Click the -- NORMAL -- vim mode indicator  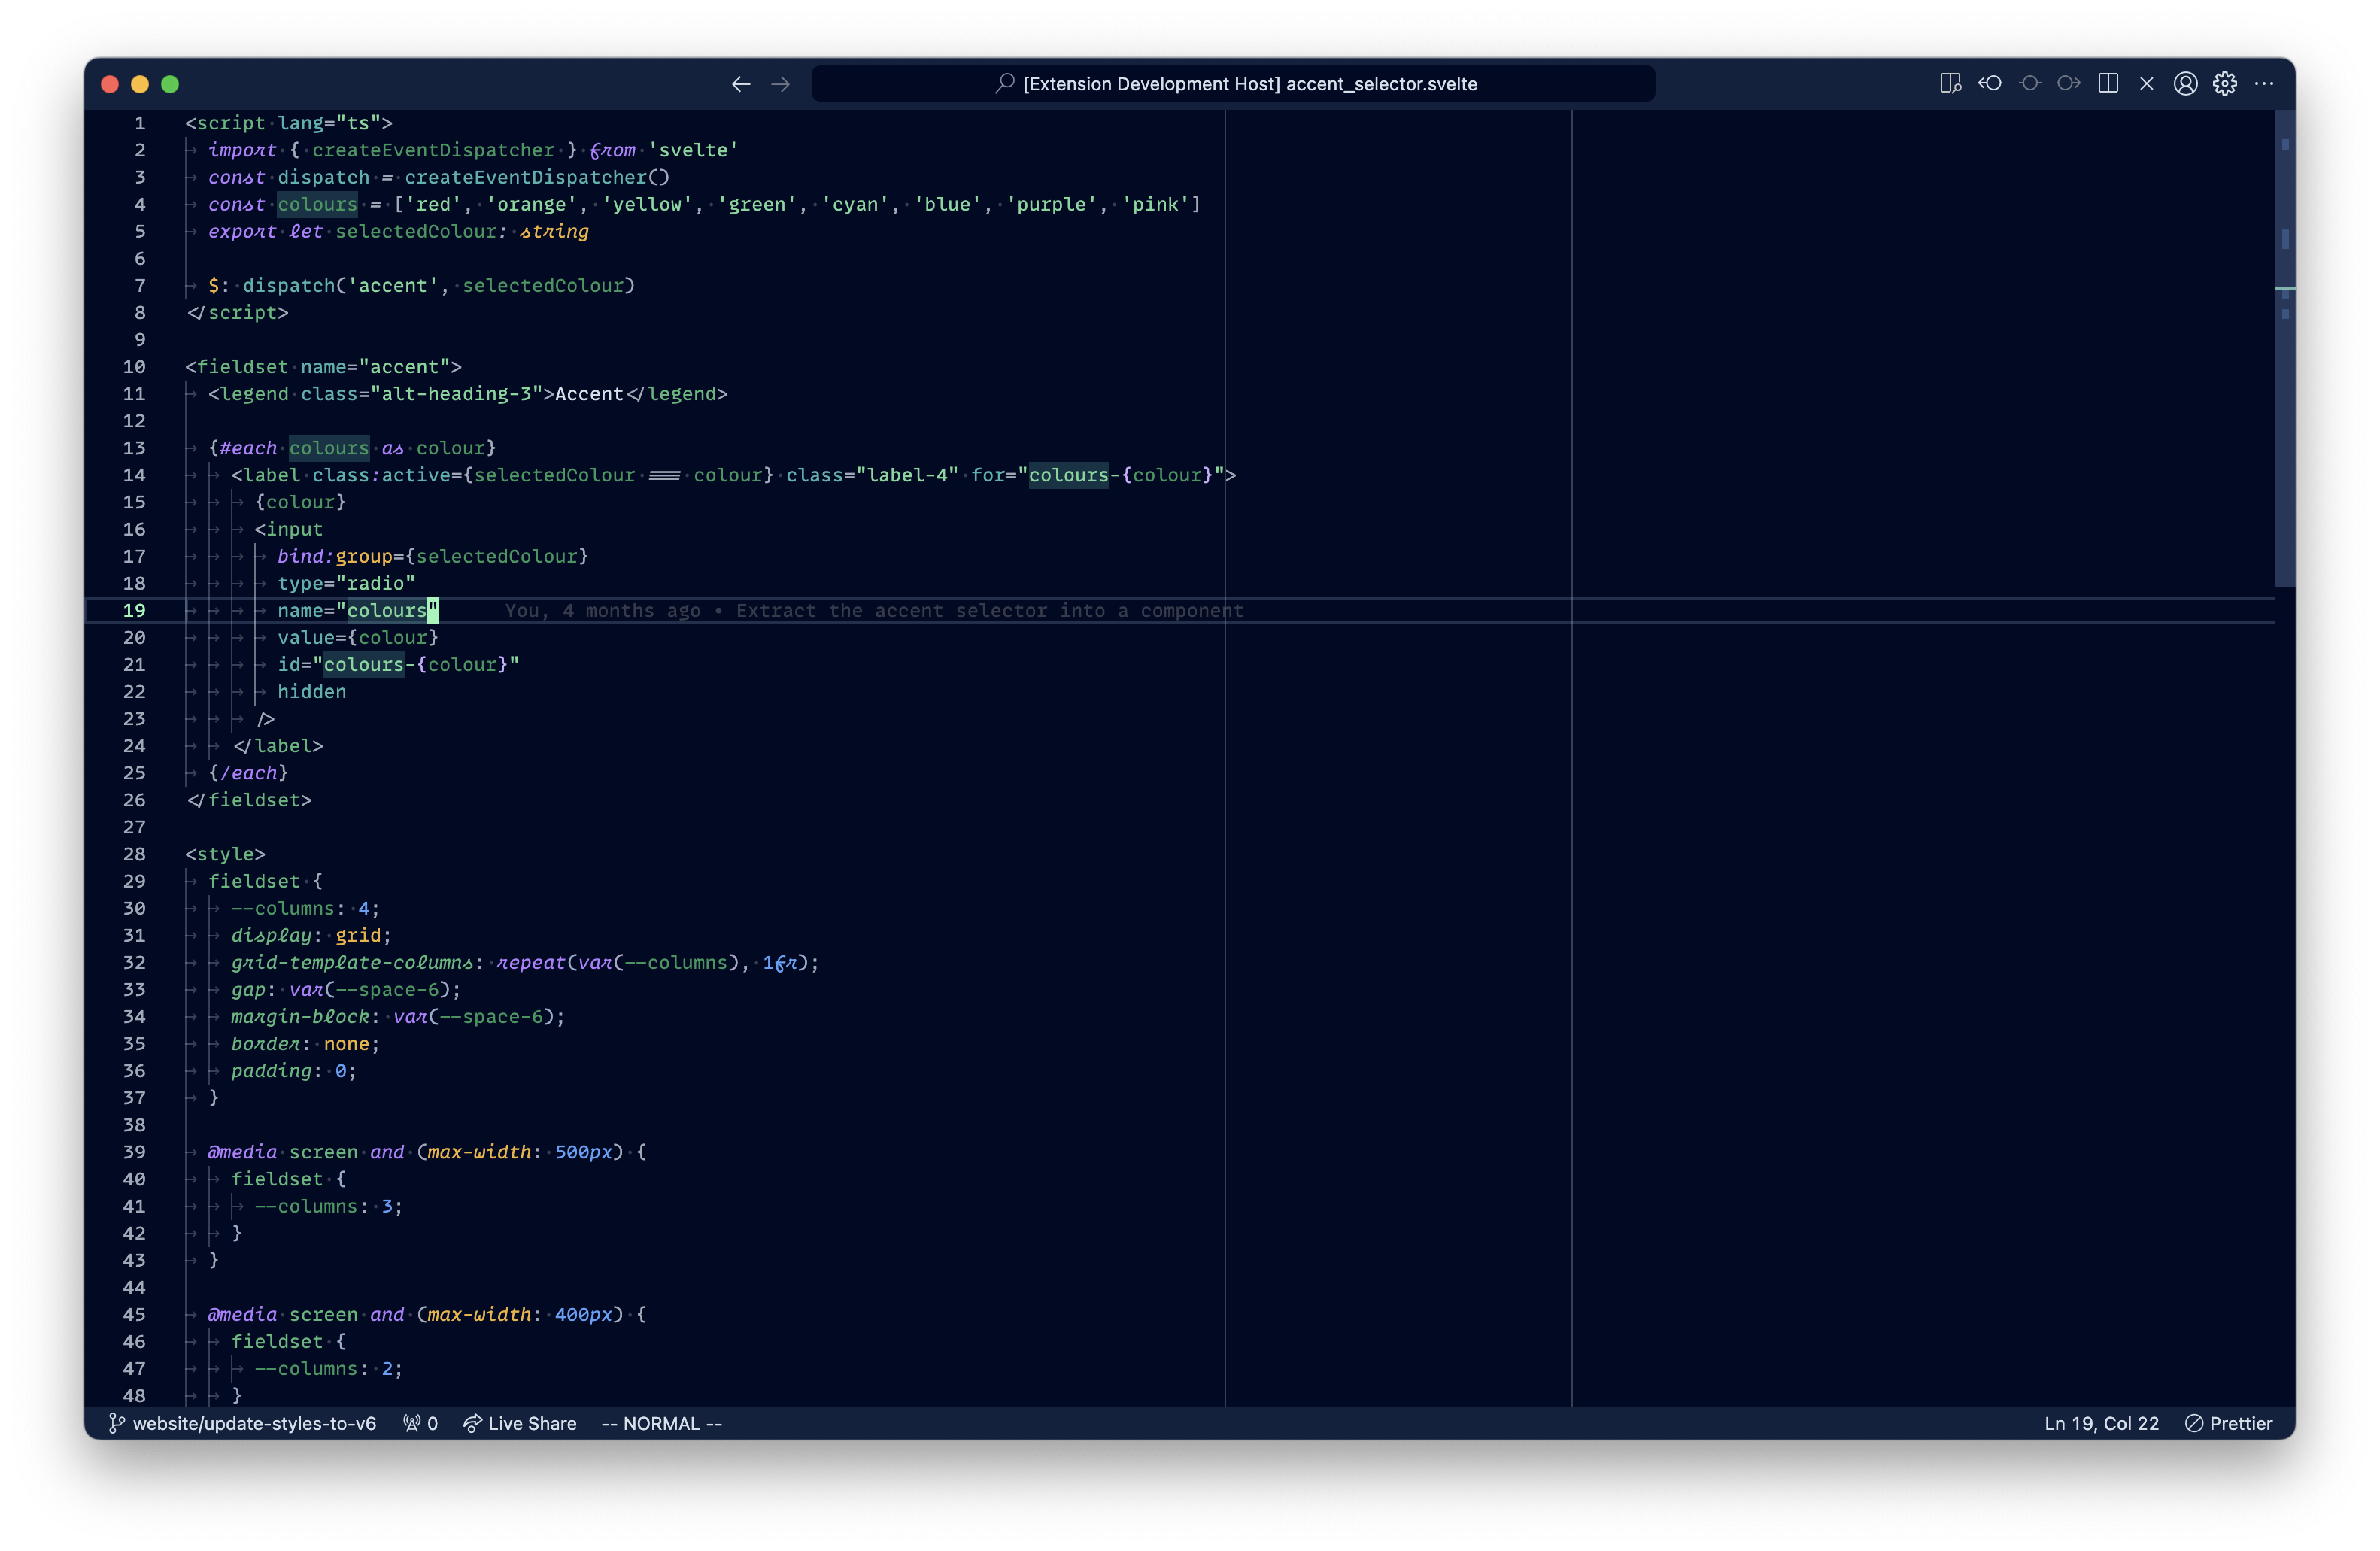click(661, 1423)
